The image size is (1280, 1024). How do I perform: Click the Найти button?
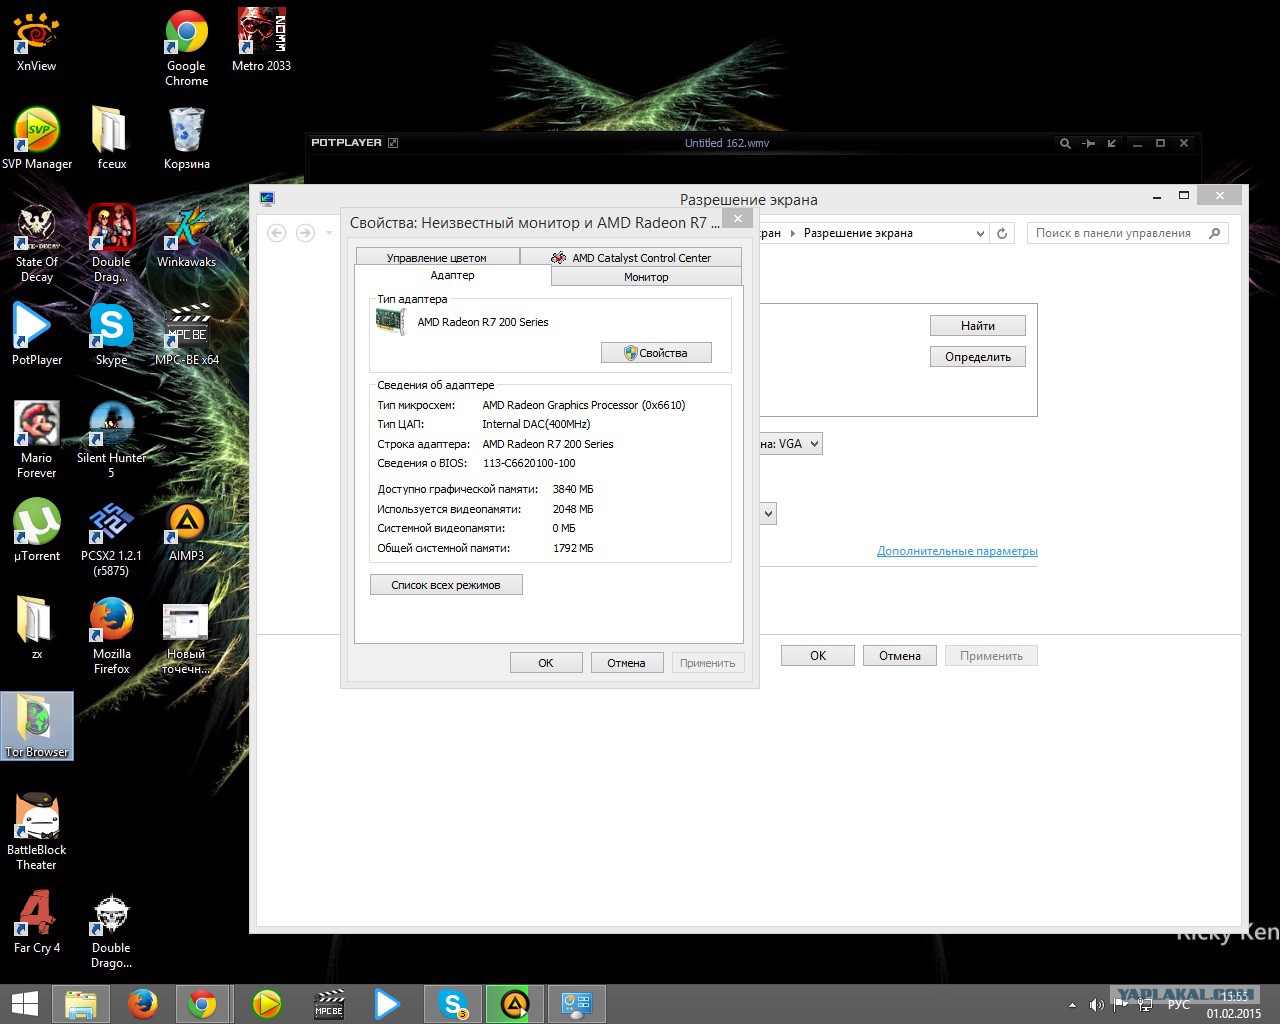click(978, 326)
